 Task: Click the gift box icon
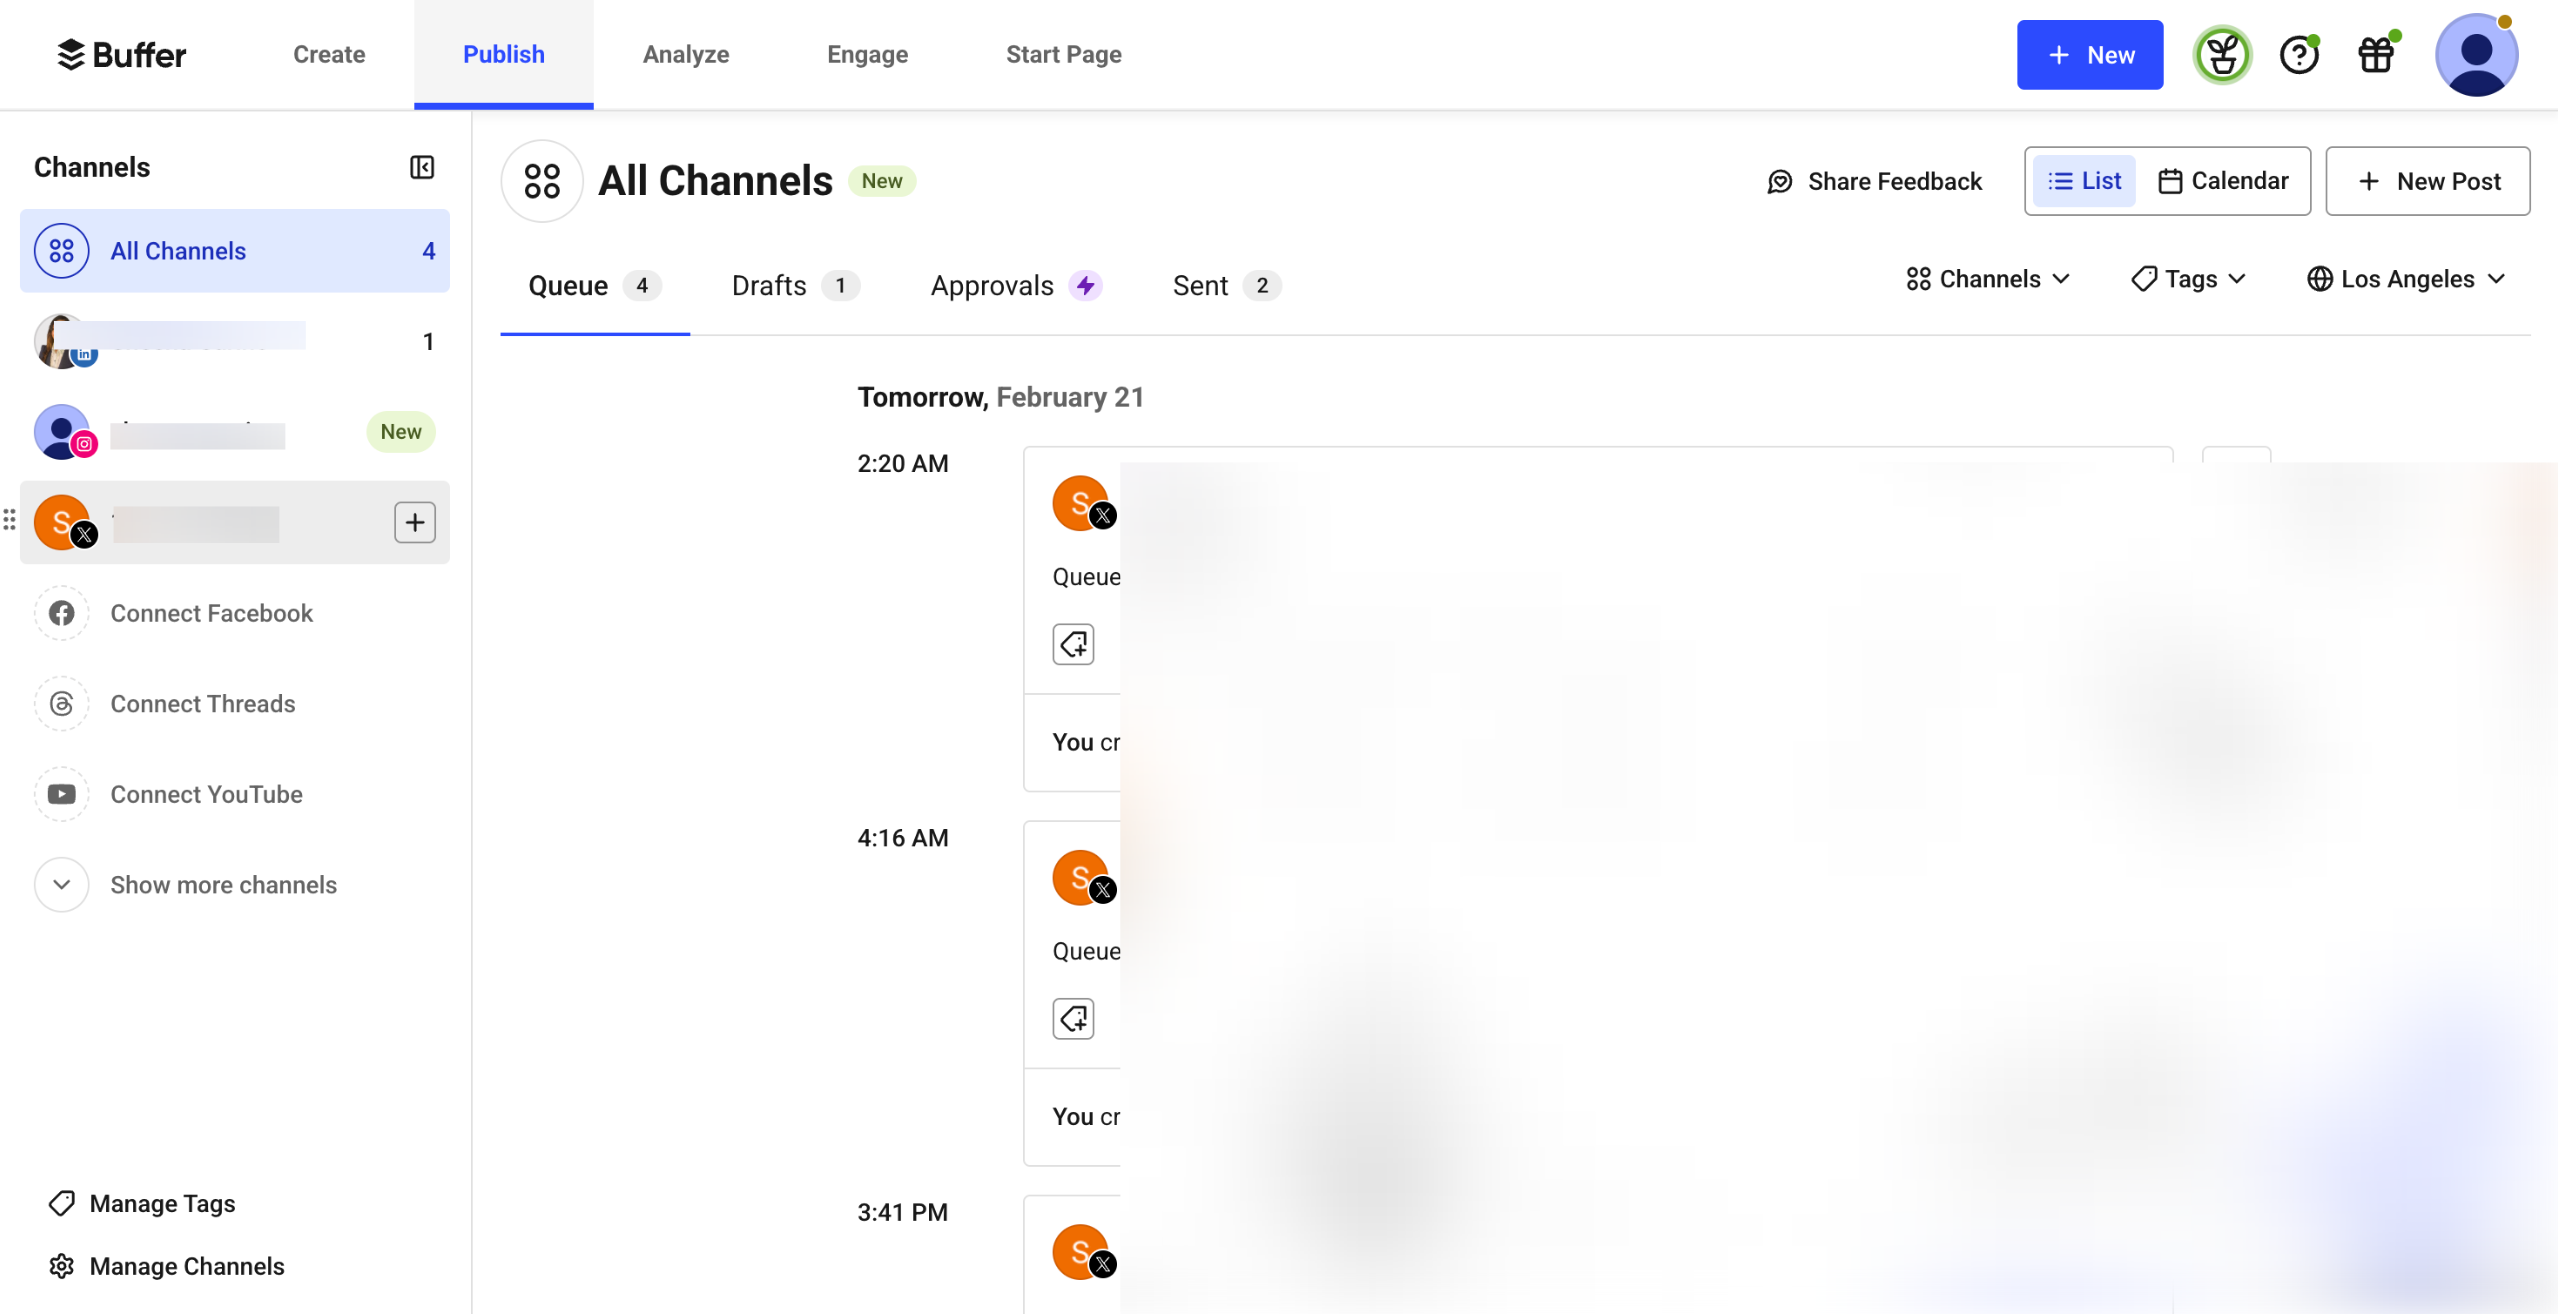(x=2376, y=55)
